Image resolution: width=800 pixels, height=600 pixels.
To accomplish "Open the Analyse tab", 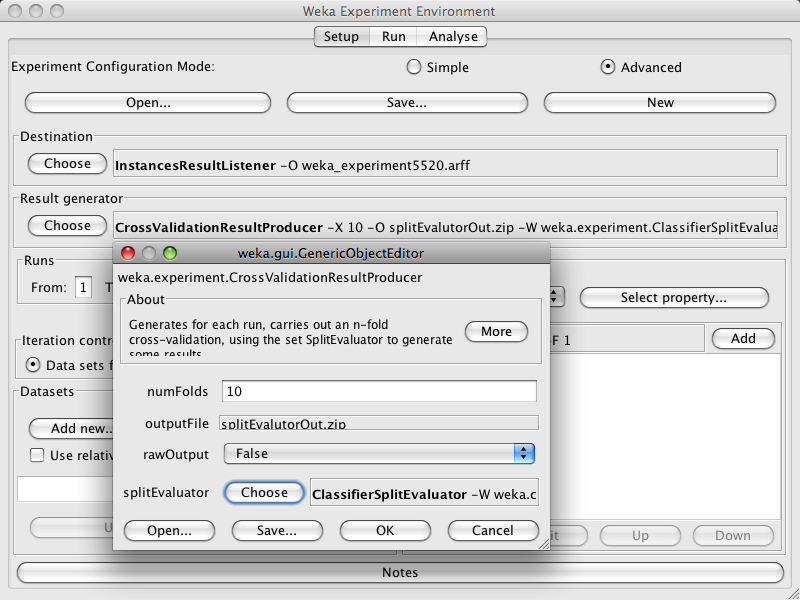I will (x=453, y=37).
